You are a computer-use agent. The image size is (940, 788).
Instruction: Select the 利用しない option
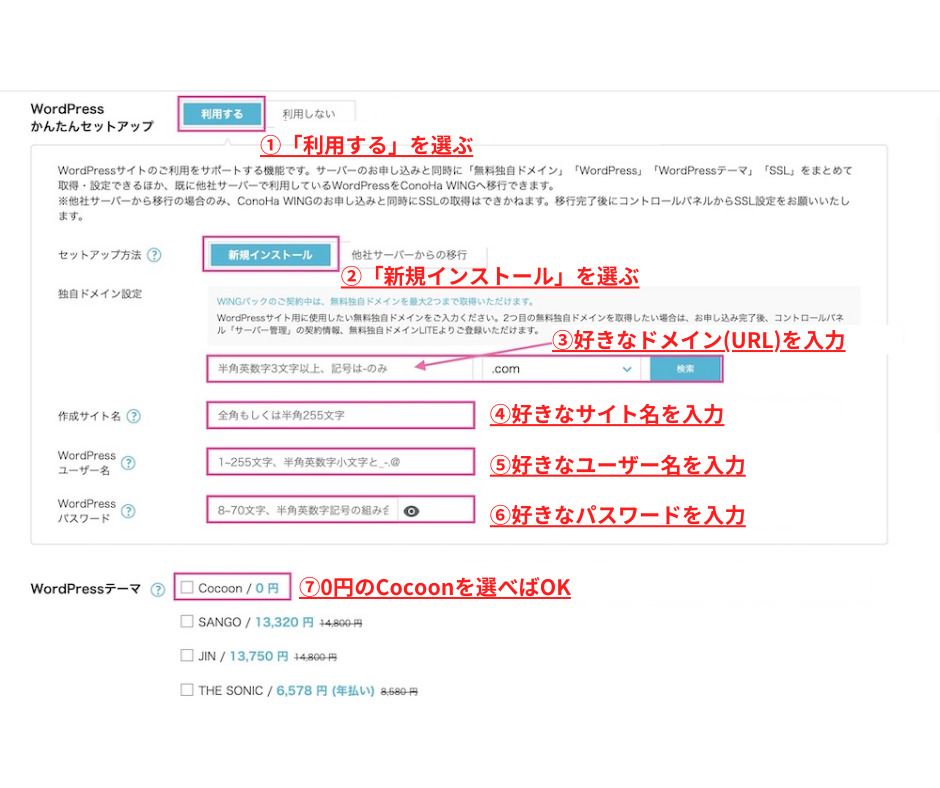pos(309,114)
